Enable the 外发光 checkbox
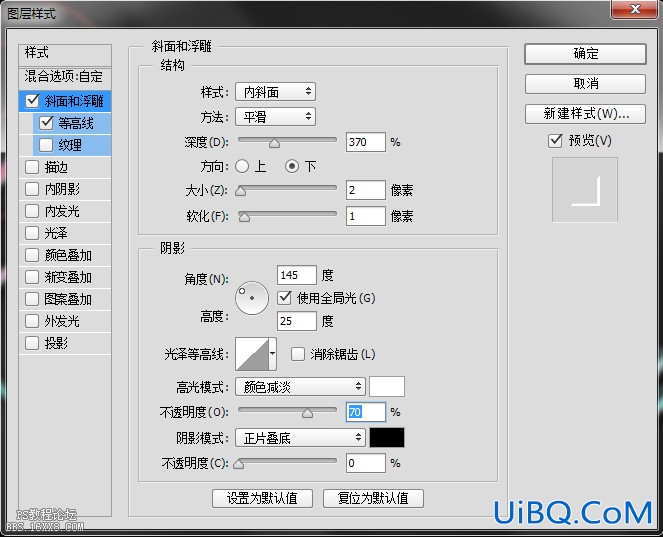Viewport: 663px width, 537px height. [x=32, y=321]
